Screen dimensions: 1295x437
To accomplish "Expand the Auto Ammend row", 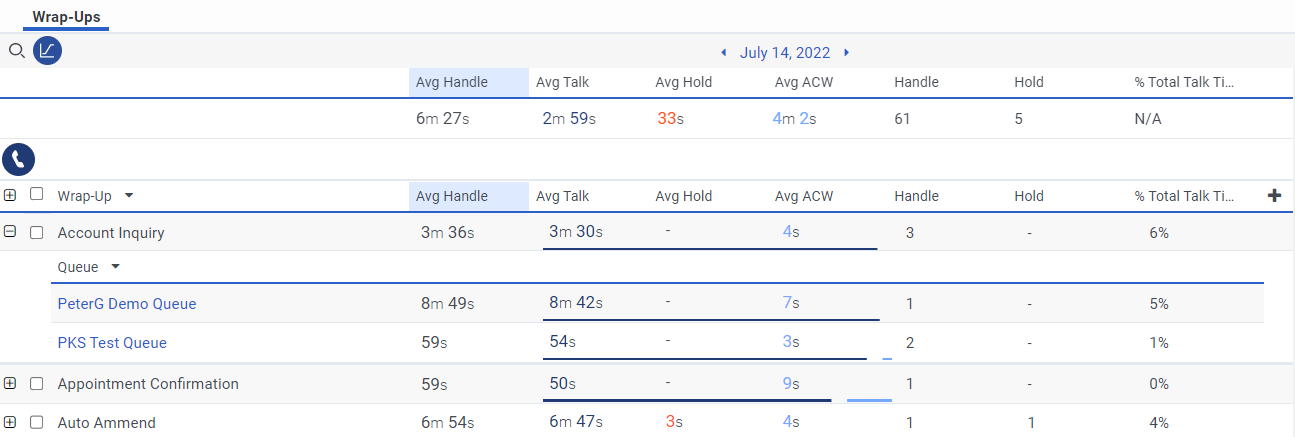I will [10, 422].
